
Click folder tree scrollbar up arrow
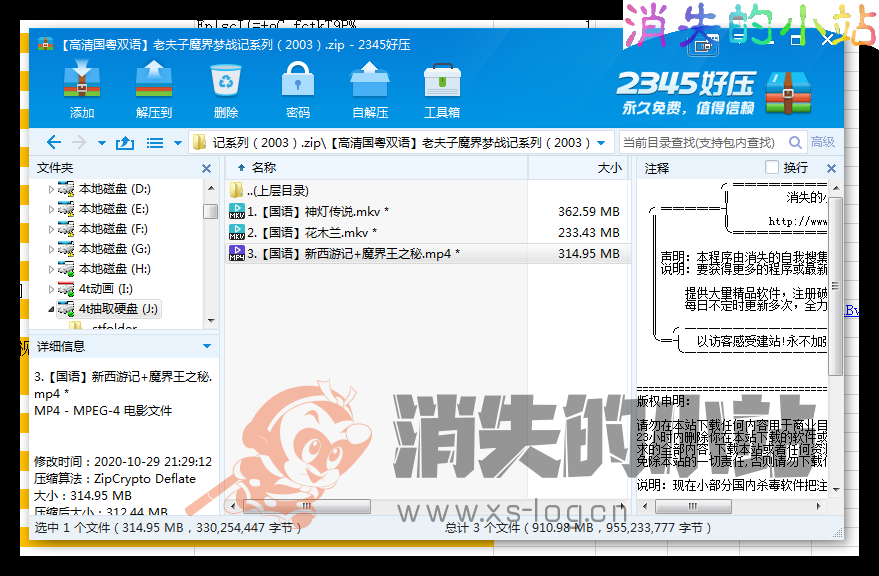pos(211,188)
